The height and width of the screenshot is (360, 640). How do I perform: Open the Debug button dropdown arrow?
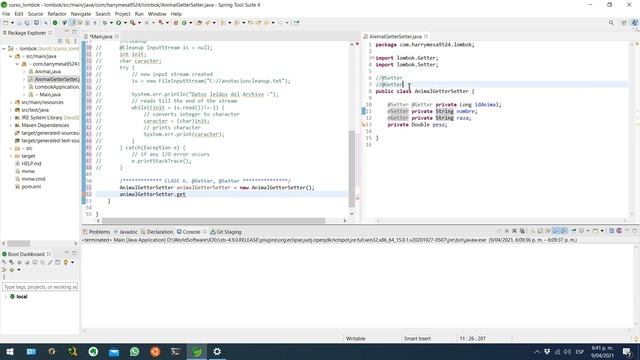tap(111, 23)
